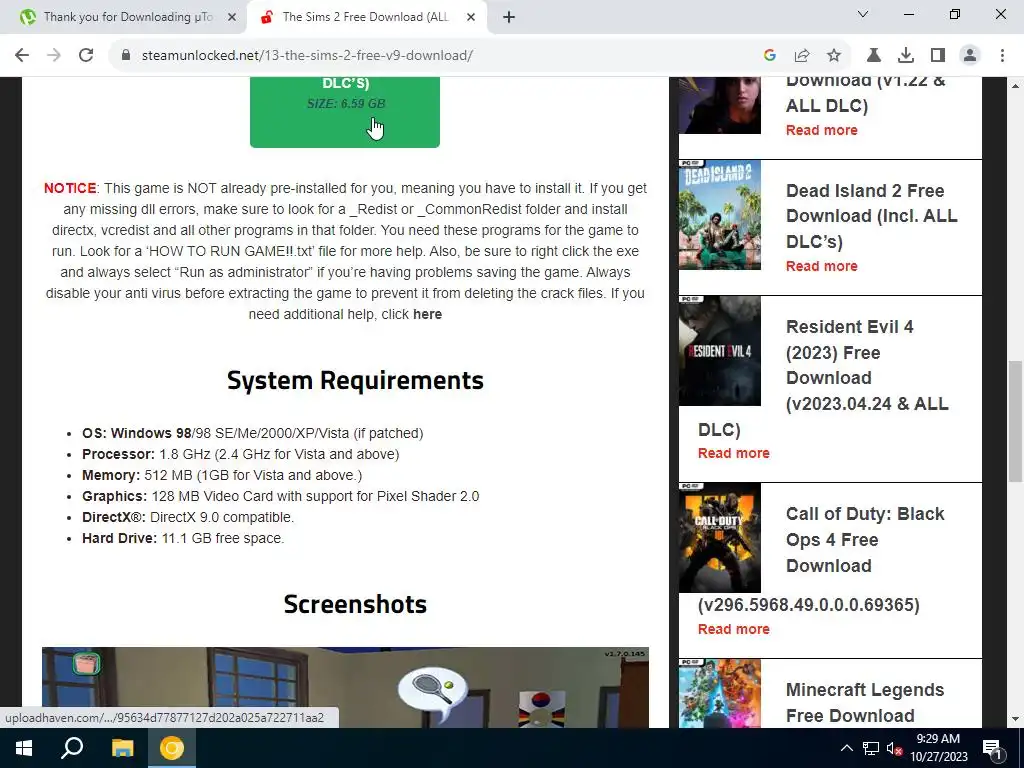The height and width of the screenshot is (768, 1024).
Task: Open the Windows Start menu
Action: pyautogui.click(x=24, y=748)
